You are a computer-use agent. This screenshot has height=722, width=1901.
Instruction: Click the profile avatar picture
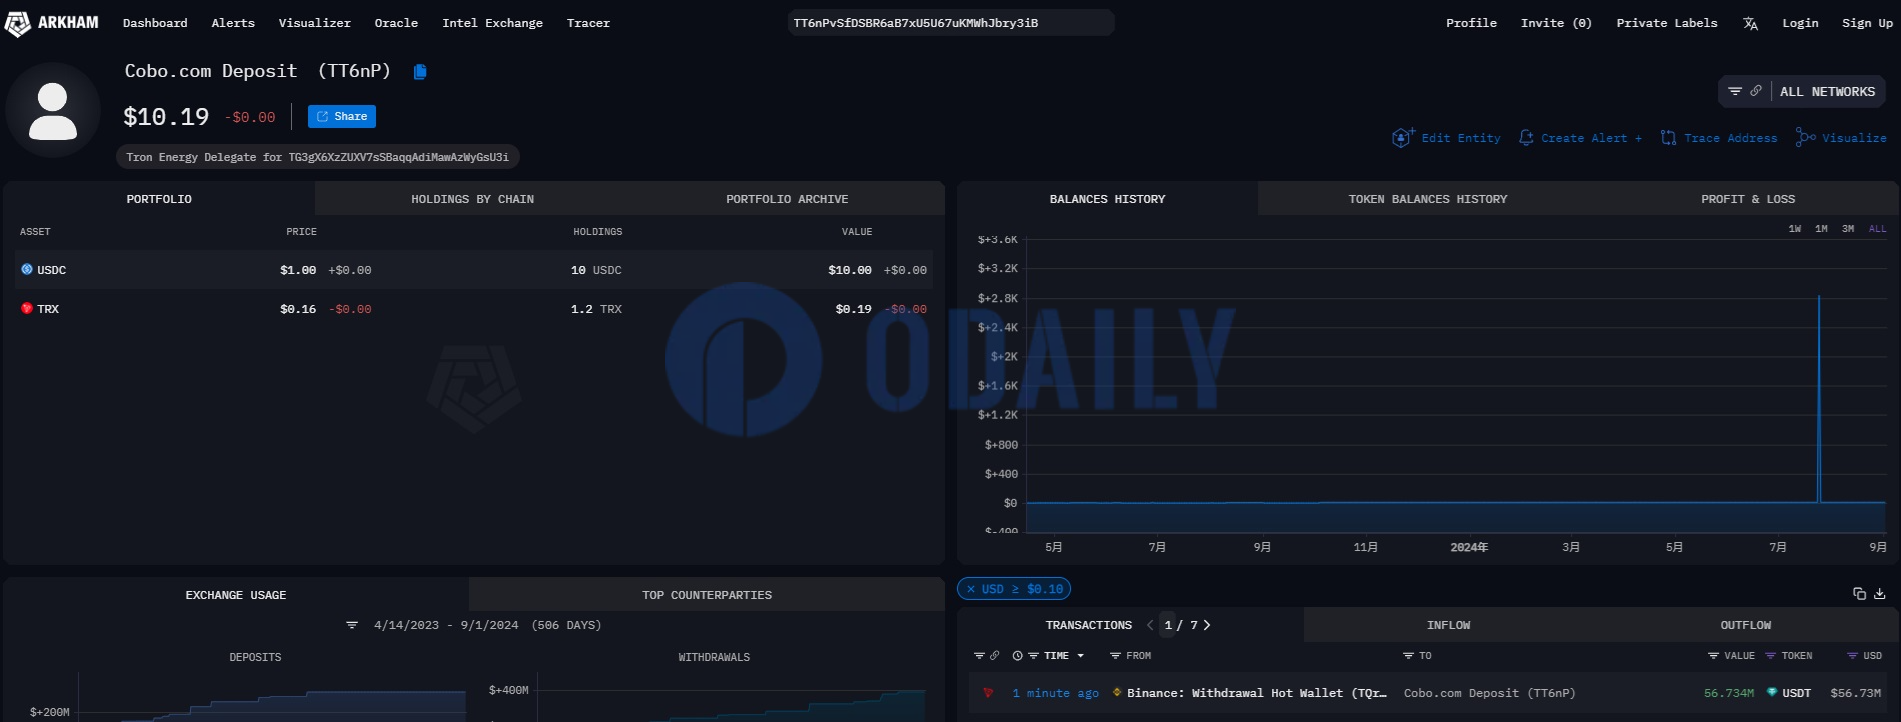click(53, 110)
